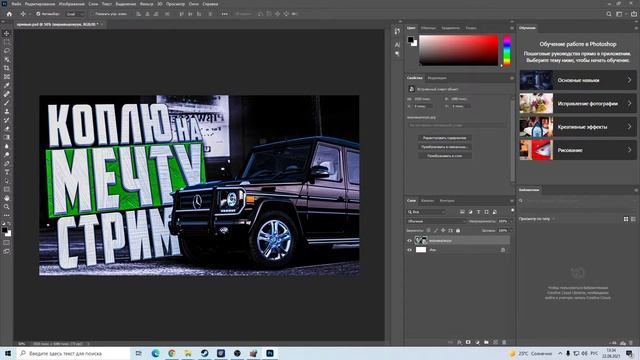The width and height of the screenshot is (640, 360).
Task: Open the Редактирование menu
Action: [x=40, y=4]
